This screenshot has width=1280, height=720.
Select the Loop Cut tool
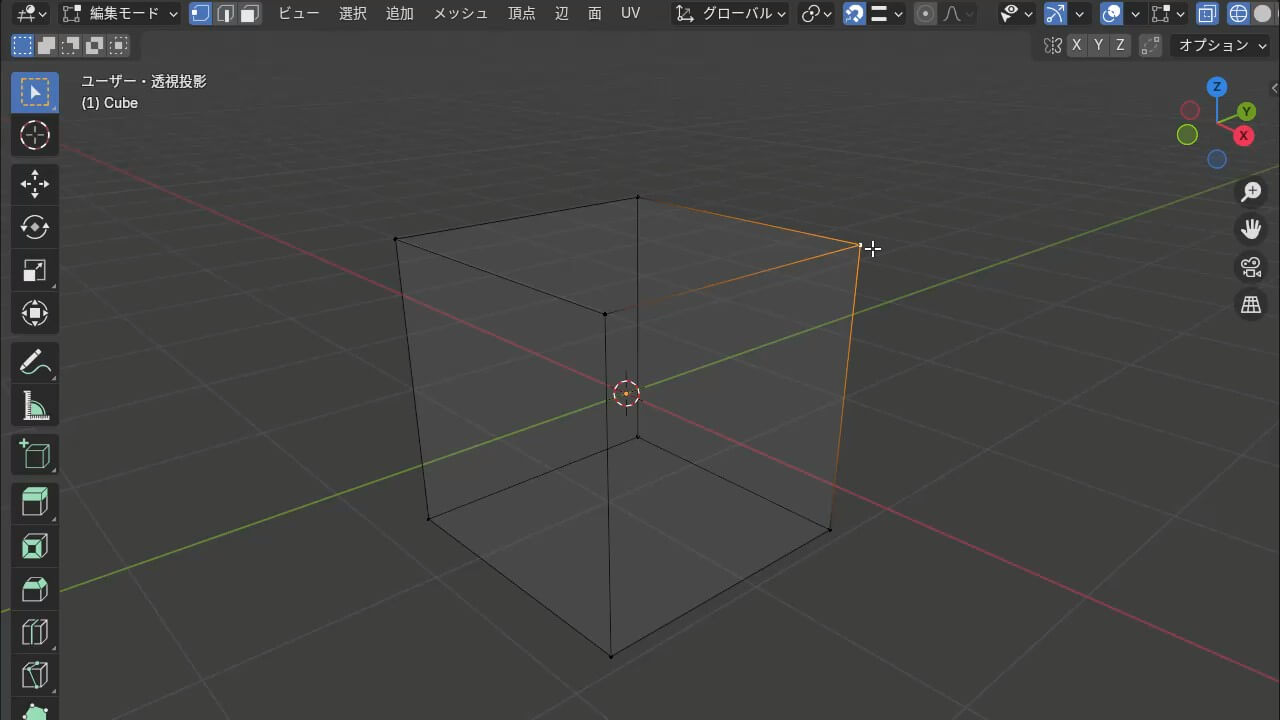click(35, 632)
